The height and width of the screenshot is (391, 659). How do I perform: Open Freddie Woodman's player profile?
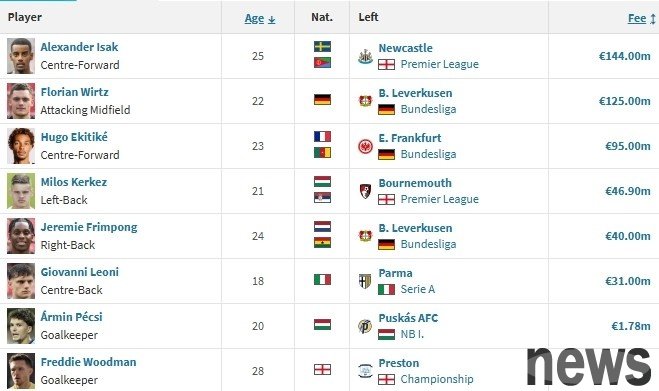88,362
